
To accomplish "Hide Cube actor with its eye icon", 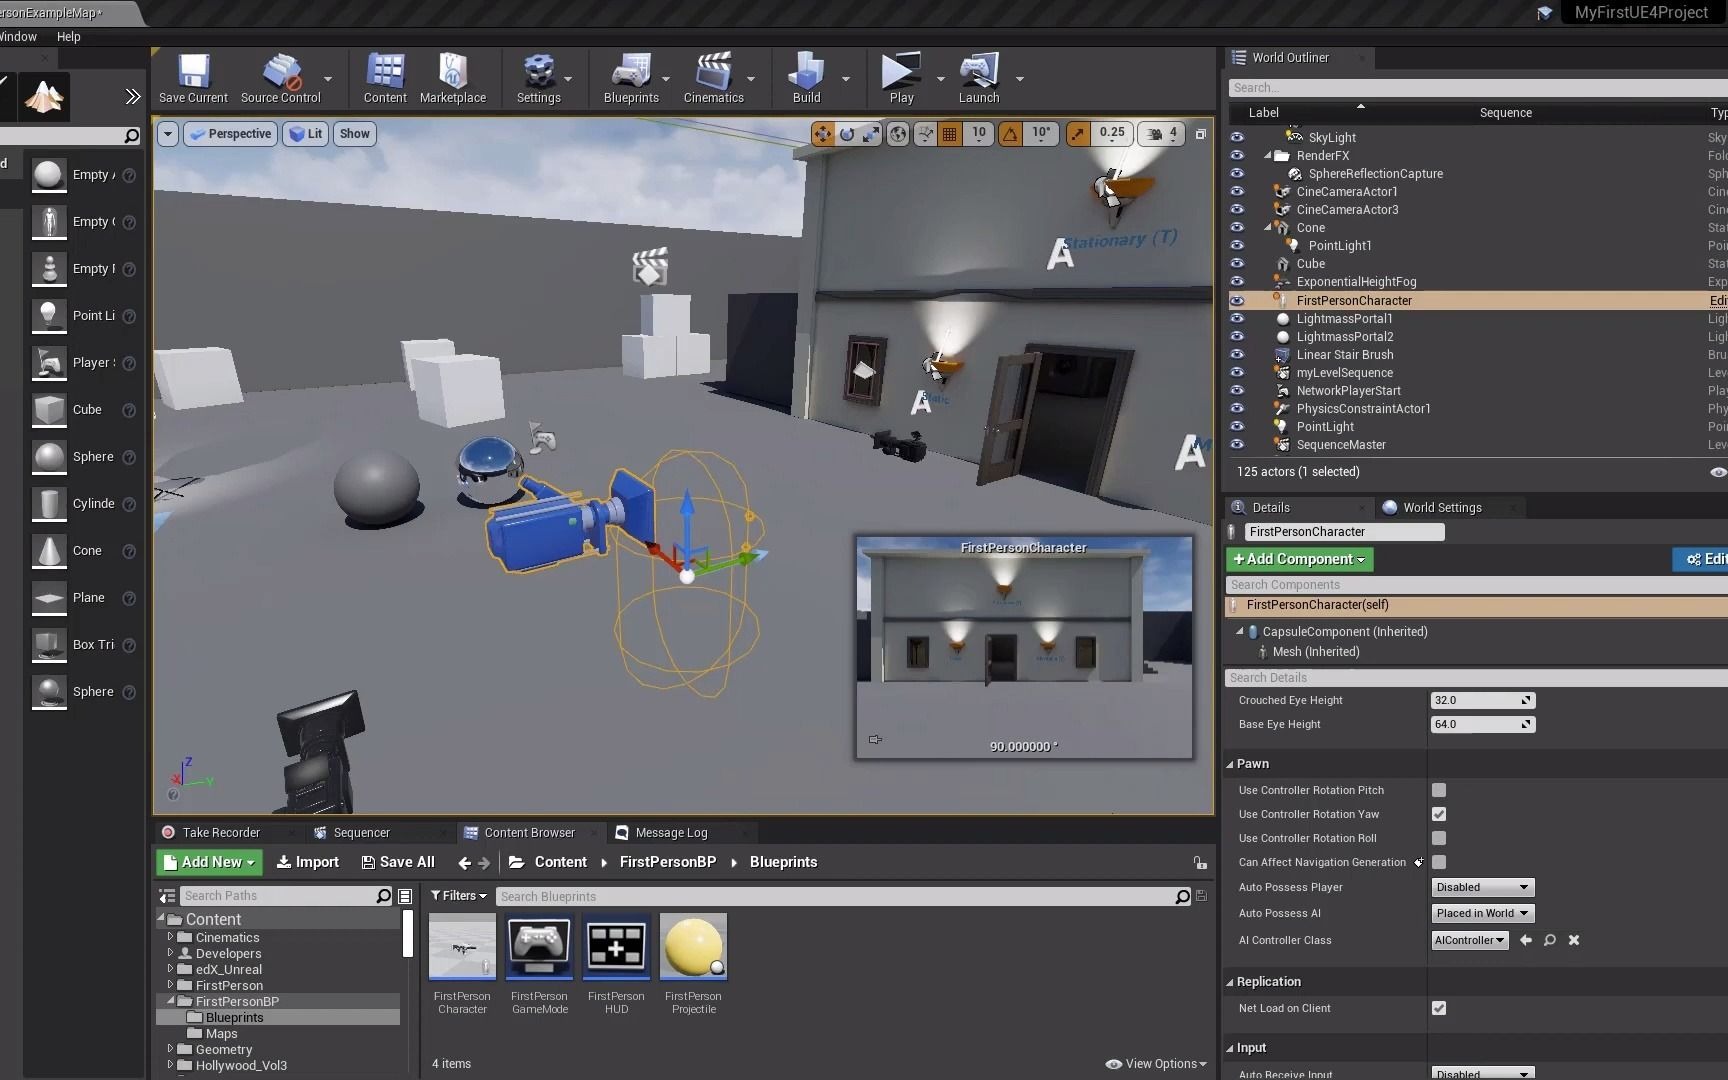I will click(1237, 263).
